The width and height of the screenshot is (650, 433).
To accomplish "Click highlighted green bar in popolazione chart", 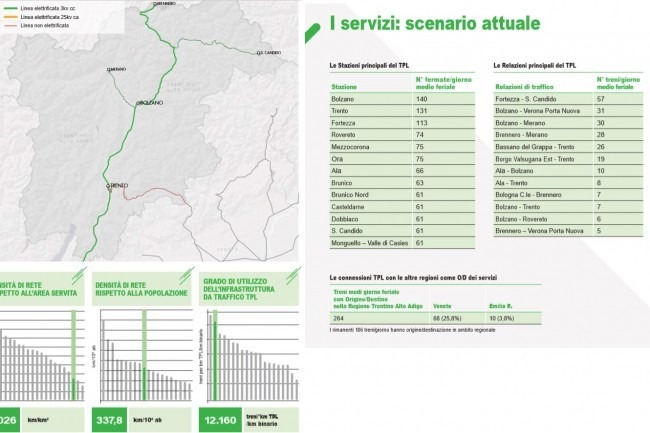I will [x=144, y=384].
